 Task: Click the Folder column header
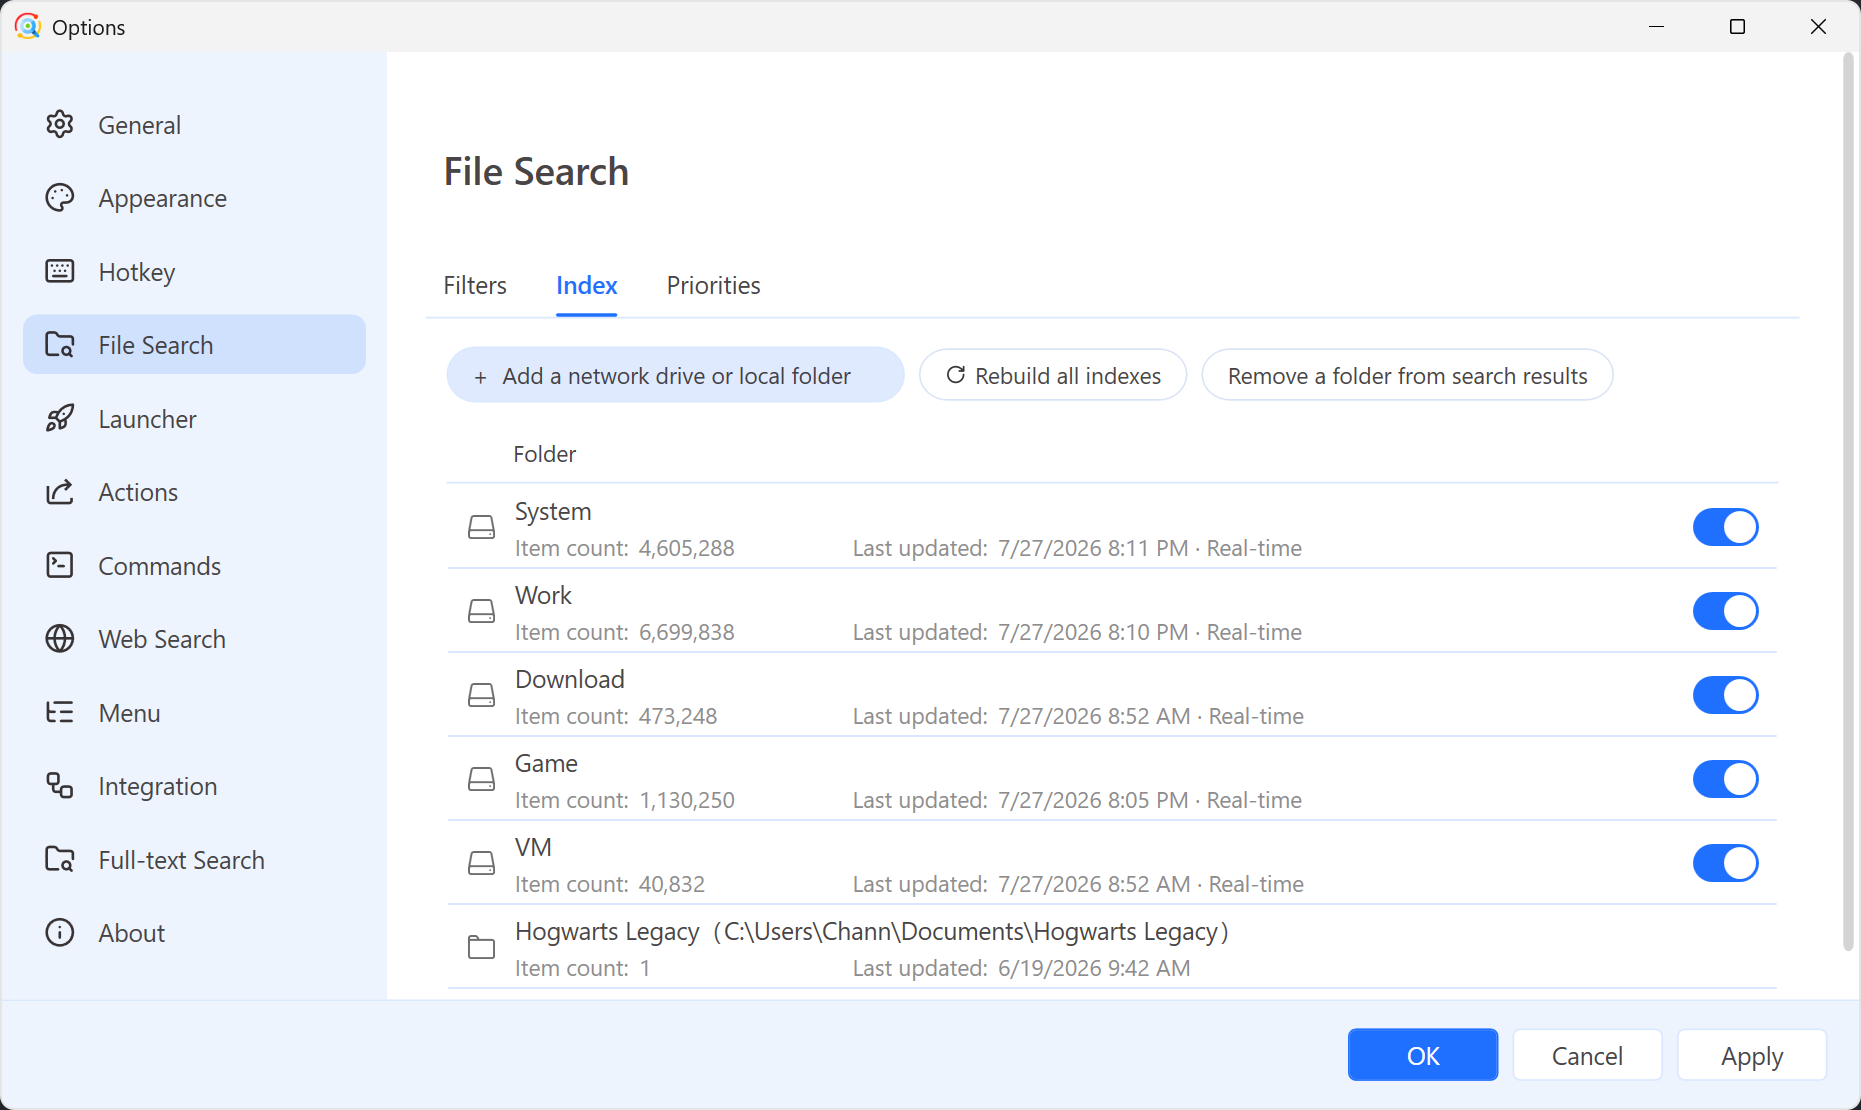pyautogui.click(x=545, y=454)
